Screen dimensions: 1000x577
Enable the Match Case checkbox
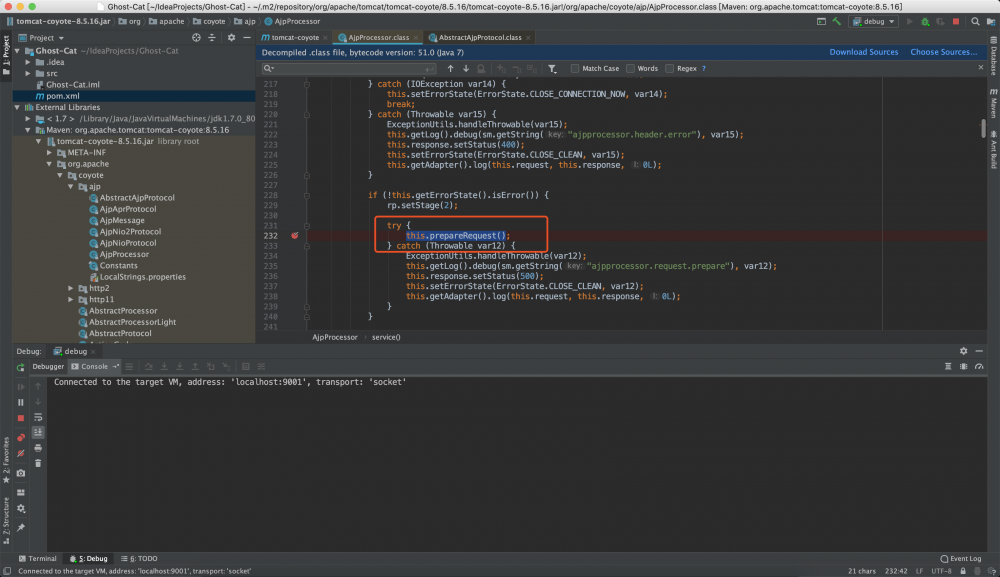(x=575, y=69)
